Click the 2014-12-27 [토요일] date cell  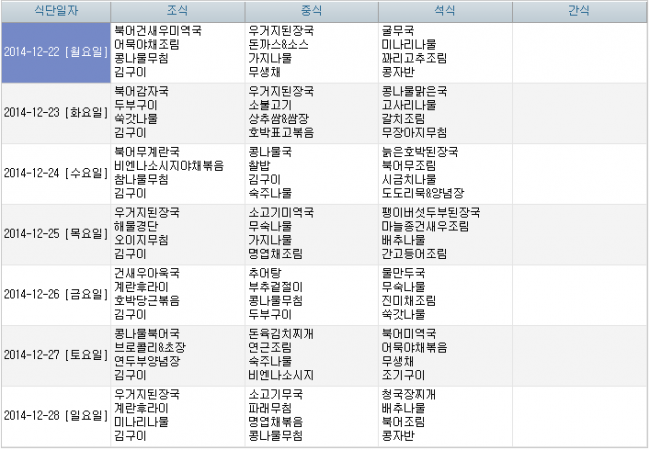click(55, 354)
